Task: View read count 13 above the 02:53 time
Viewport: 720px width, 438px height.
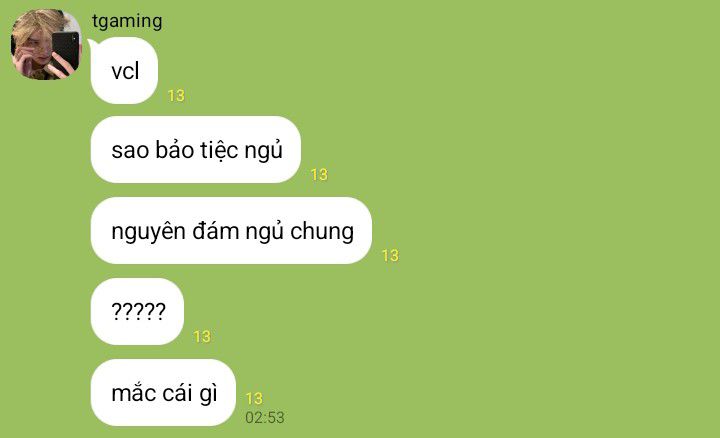Action: click(254, 398)
